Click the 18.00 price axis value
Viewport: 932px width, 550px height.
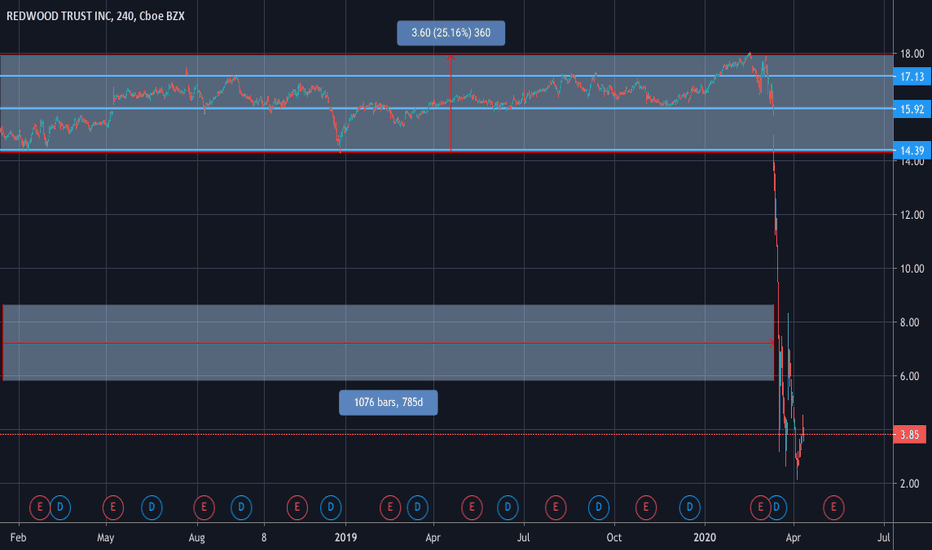coord(912,54)
